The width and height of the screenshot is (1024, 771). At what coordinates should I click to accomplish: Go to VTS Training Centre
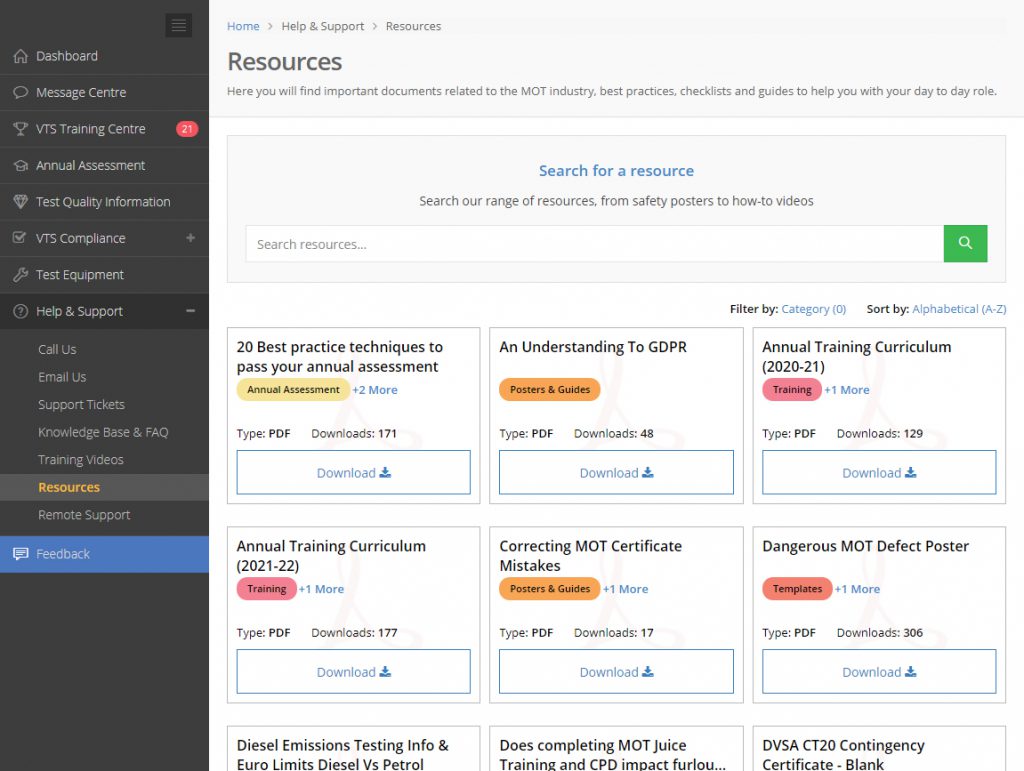pos(104,129)
